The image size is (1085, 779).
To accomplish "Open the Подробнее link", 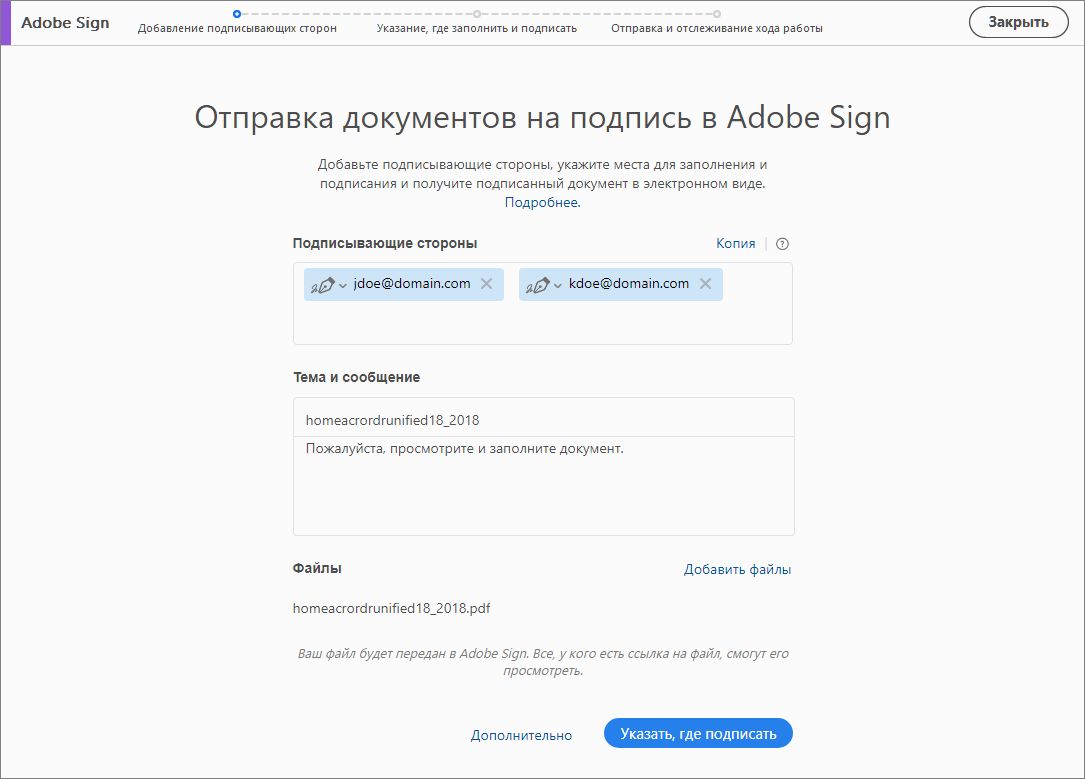I will pyautogui.click(x=541, y=203).
